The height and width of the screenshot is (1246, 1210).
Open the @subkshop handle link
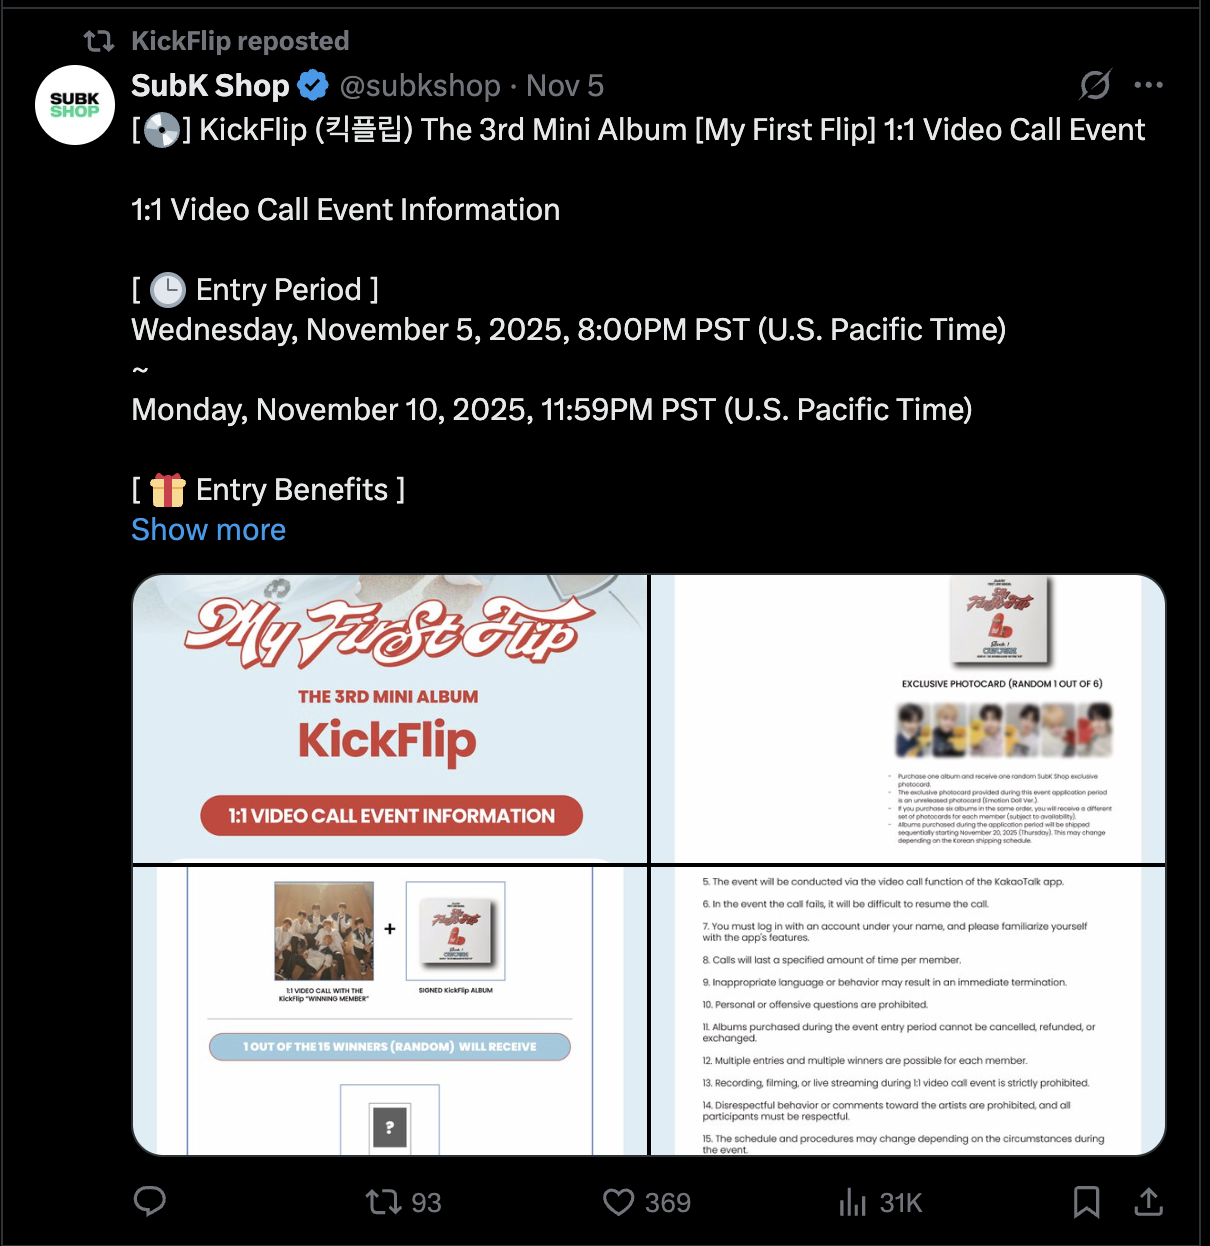click(420, 86)
